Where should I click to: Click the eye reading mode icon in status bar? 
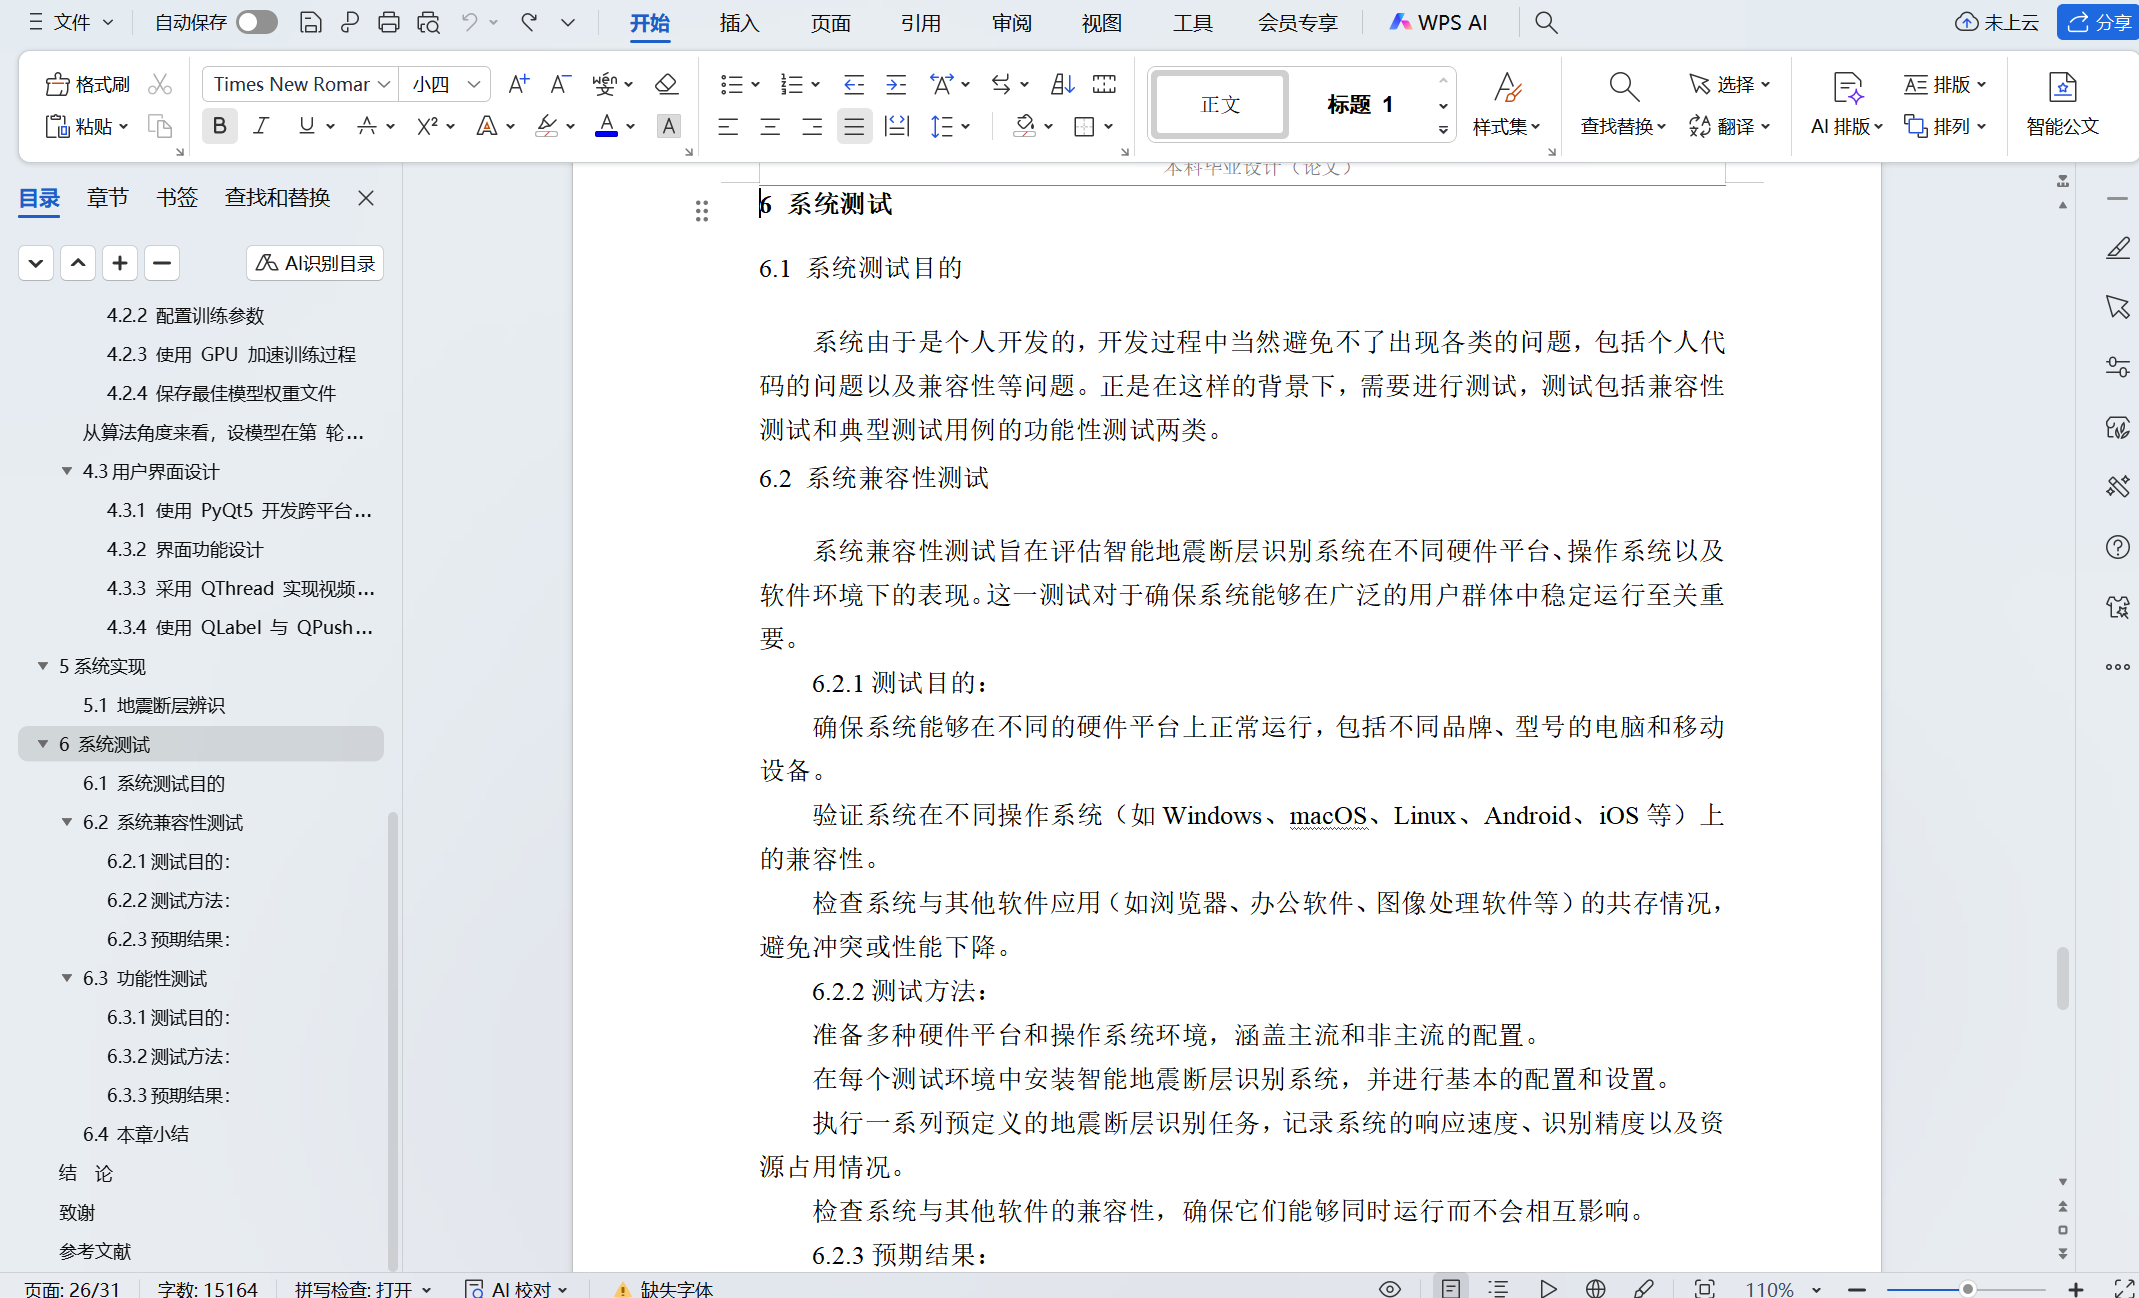coord(1390,1288)
